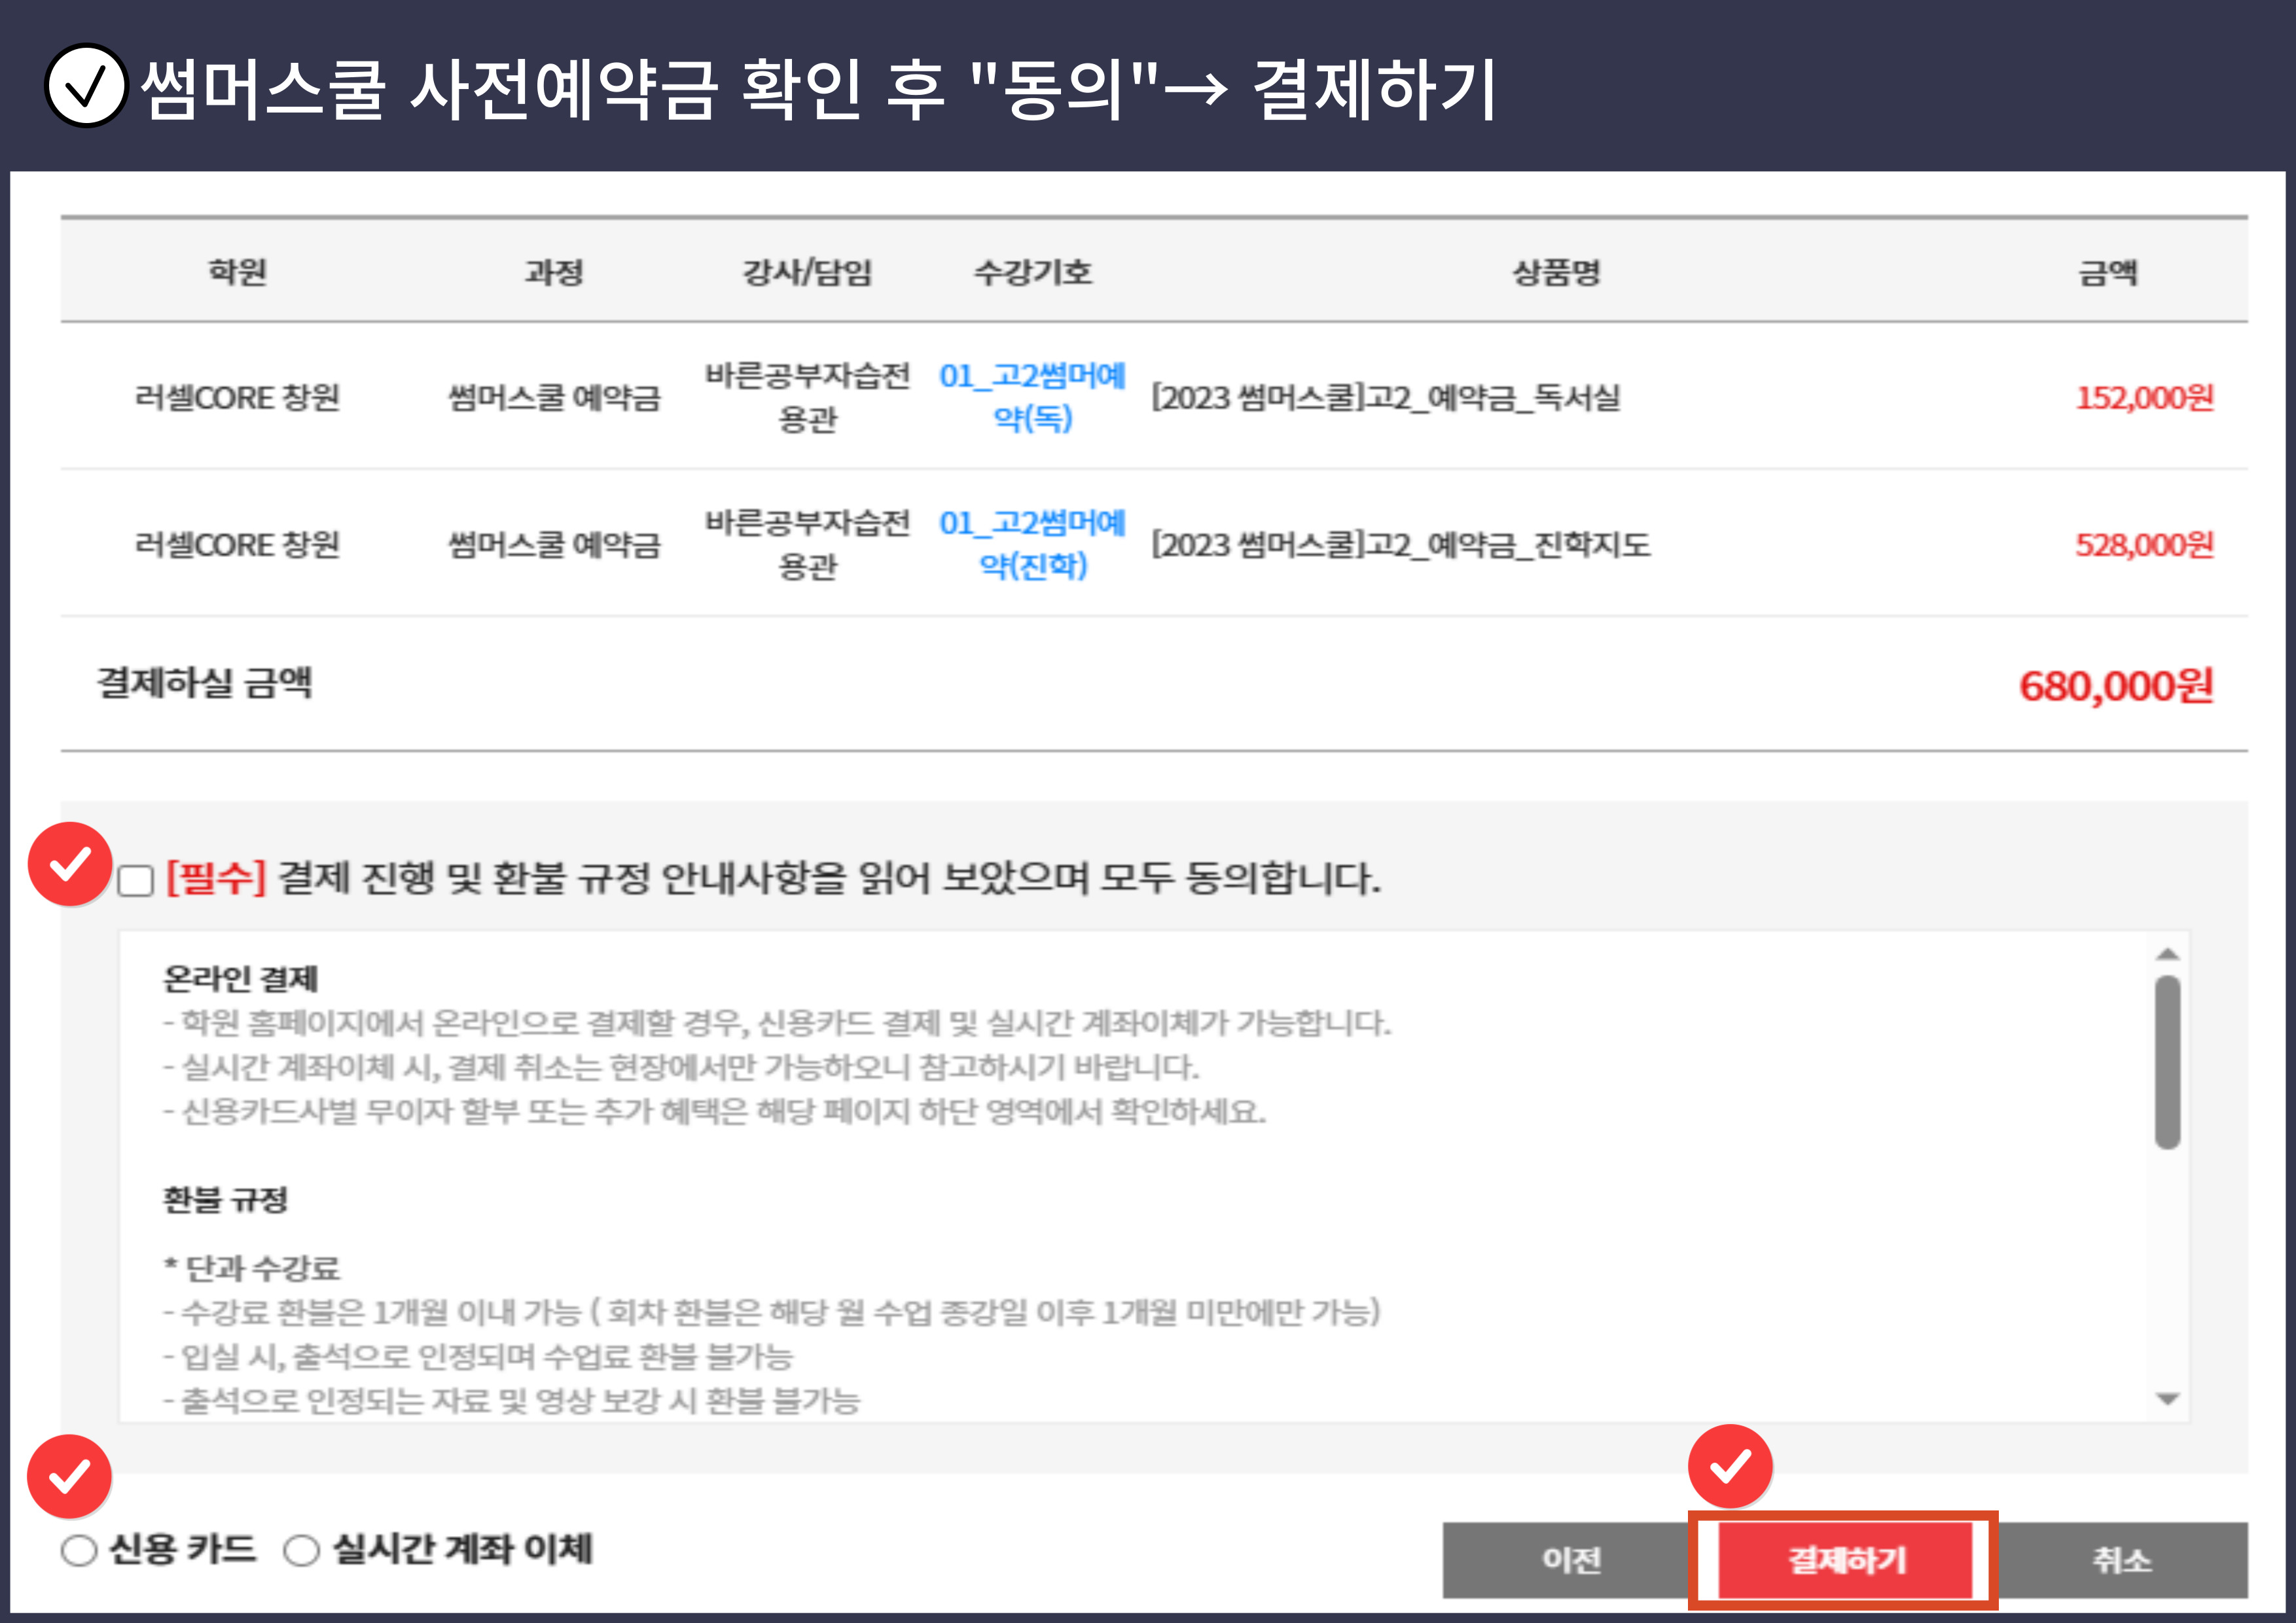Screen dimensions: 2296x1623
Task: Click 바른공부자습전용관 in the 528,000원 row
Action: 807,544
